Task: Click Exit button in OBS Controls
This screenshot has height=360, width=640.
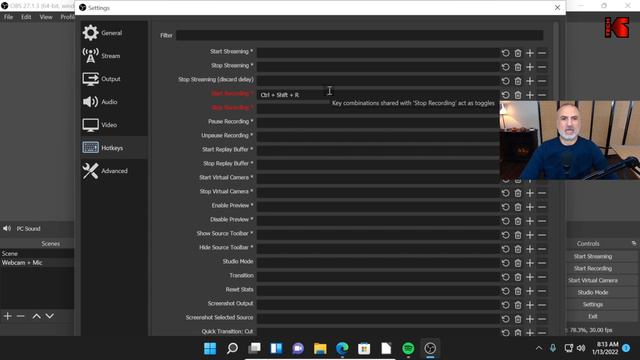Action: pos(593,316)
